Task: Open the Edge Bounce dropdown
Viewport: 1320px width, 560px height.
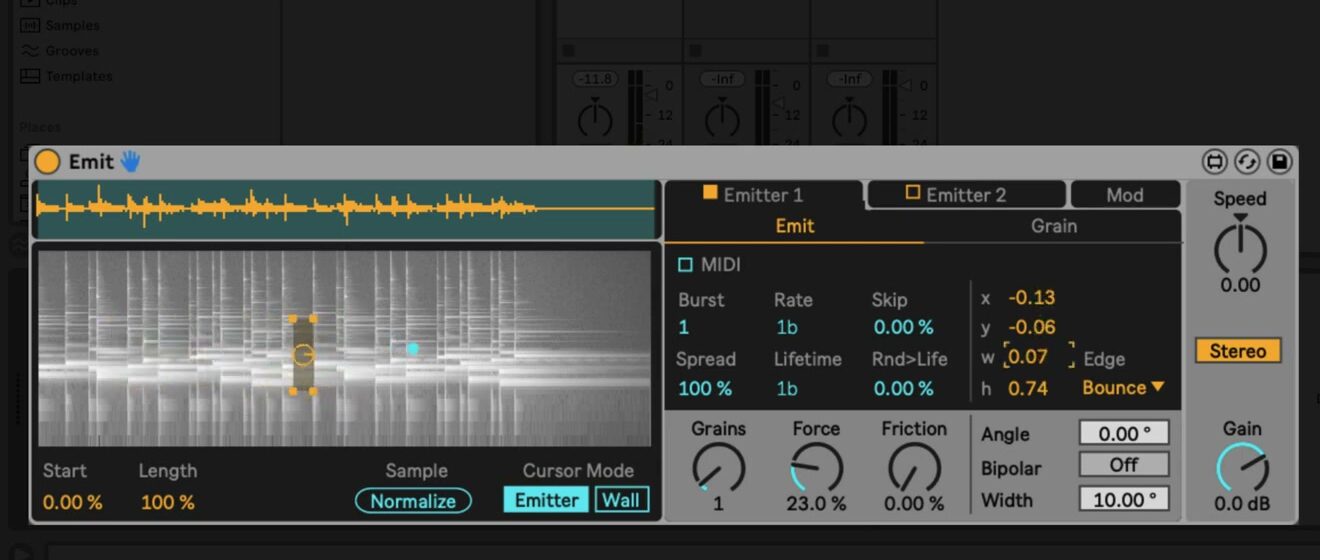Action: click(1123, 388)
